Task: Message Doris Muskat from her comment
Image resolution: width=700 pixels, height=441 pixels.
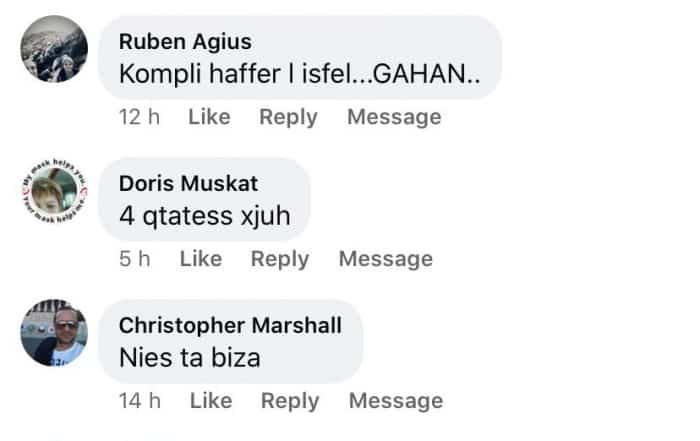Action: [386, 259]
